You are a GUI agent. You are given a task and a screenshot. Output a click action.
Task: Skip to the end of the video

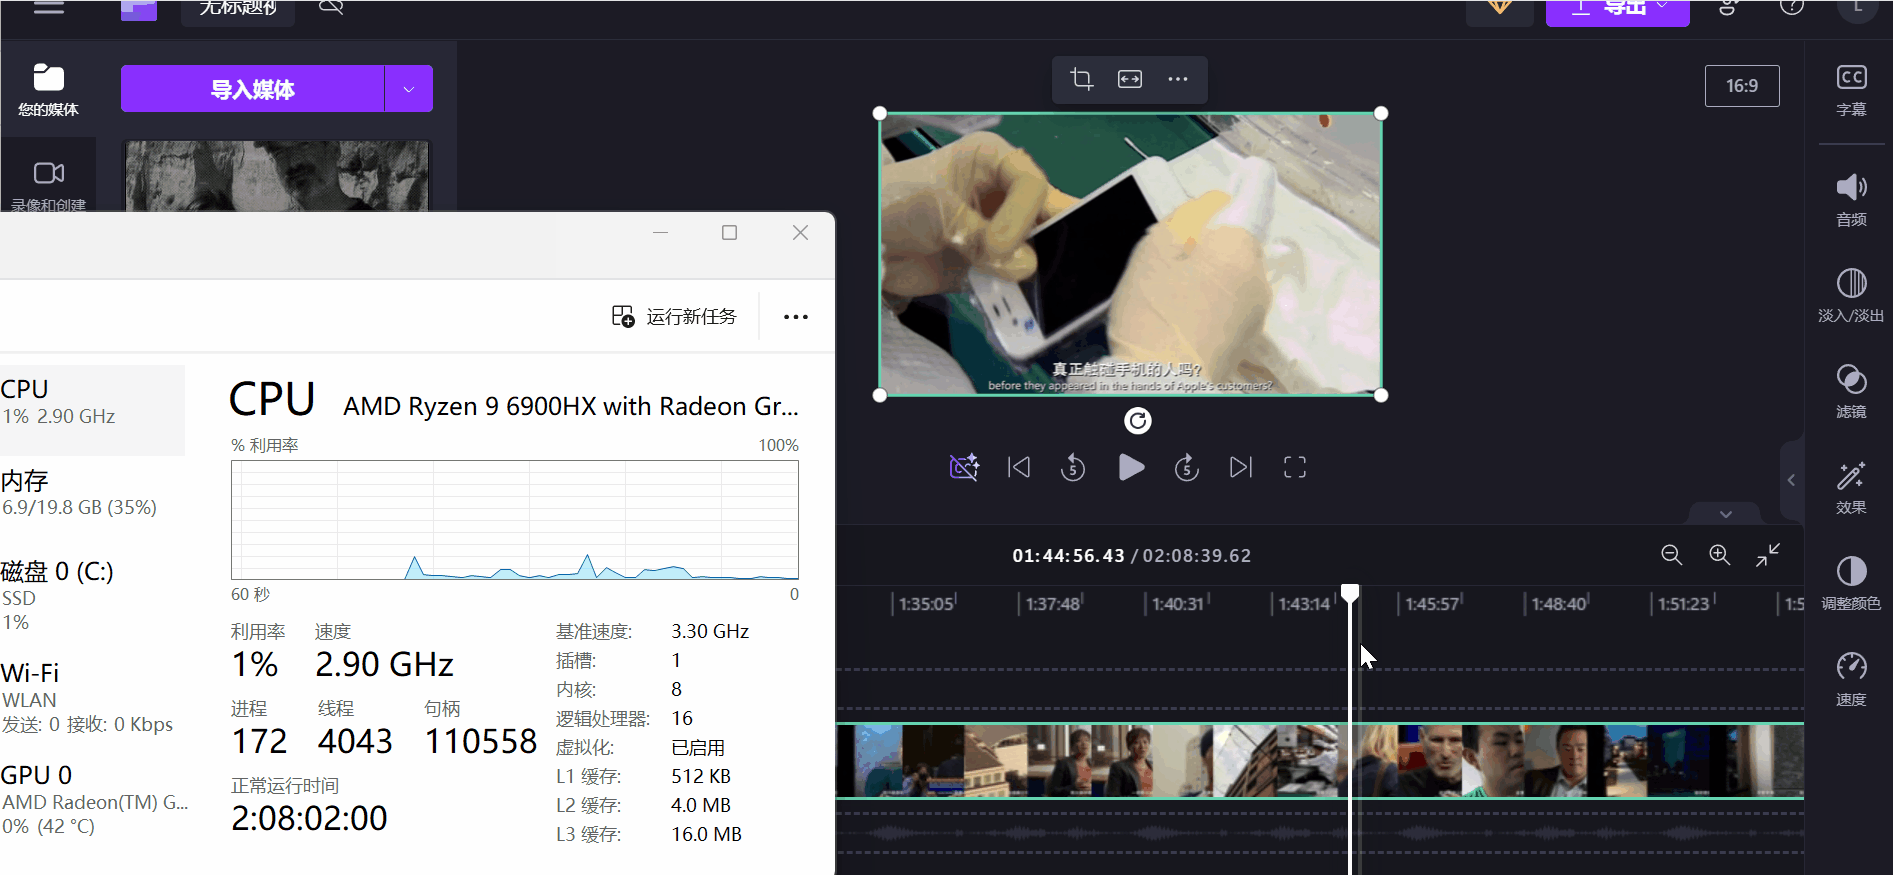[x=1241, y=467]
